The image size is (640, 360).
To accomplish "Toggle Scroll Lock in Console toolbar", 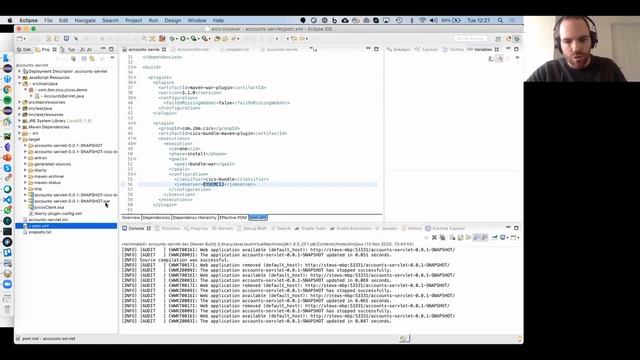I will point(460,238).
